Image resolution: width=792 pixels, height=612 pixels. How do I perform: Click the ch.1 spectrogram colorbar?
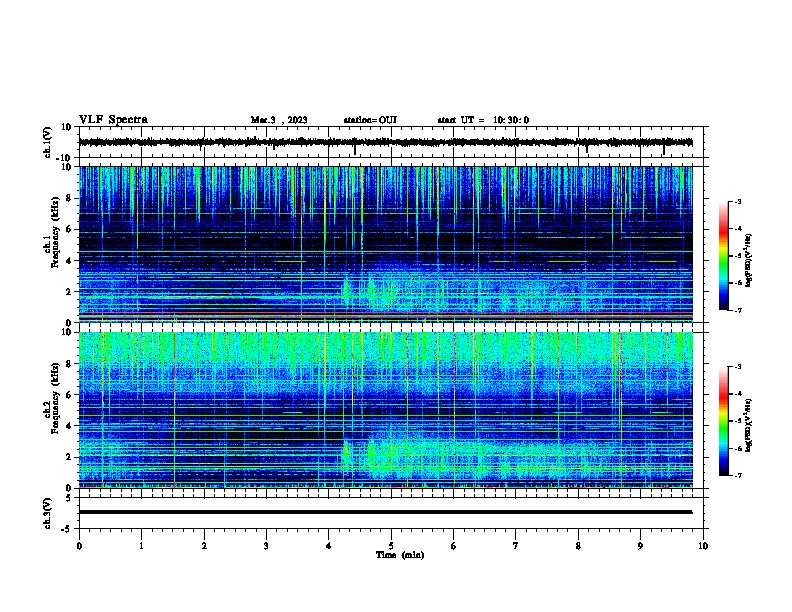point(724,256)
